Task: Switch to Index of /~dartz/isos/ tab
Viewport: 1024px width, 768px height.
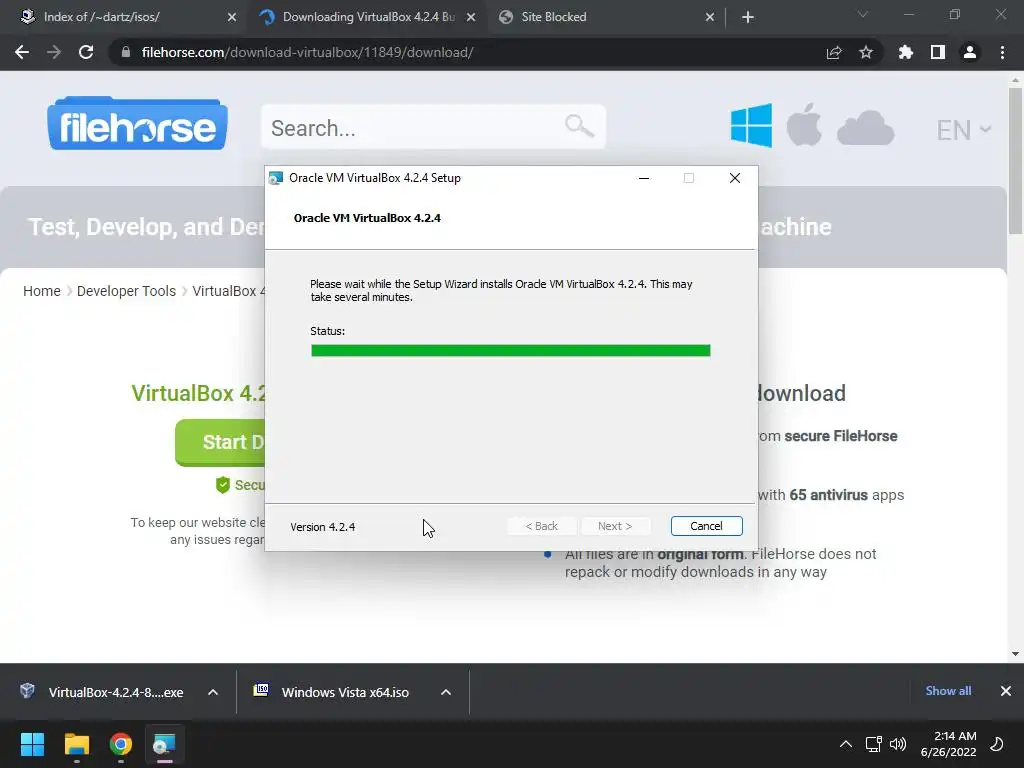Action: pos(124,17)
